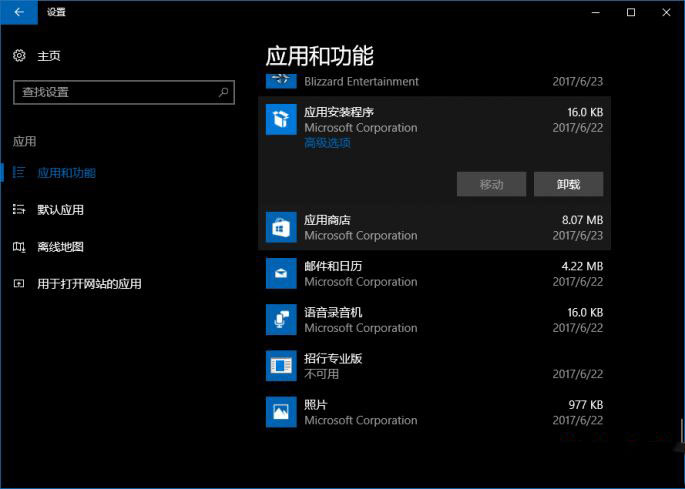Click the 977 KB size value
The height and width of the screenshot is (489, 685).
point(585,405)
